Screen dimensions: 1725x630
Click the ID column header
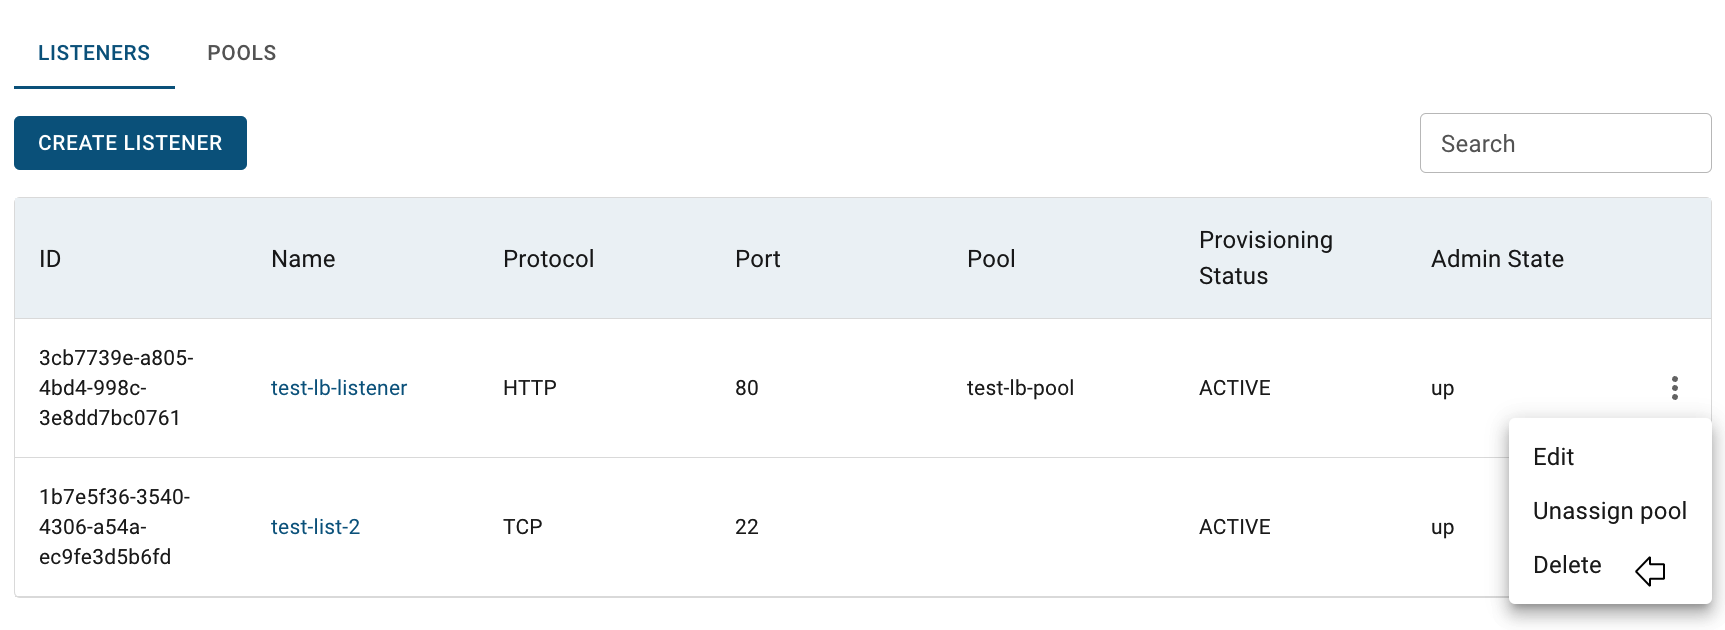point(50,259)
